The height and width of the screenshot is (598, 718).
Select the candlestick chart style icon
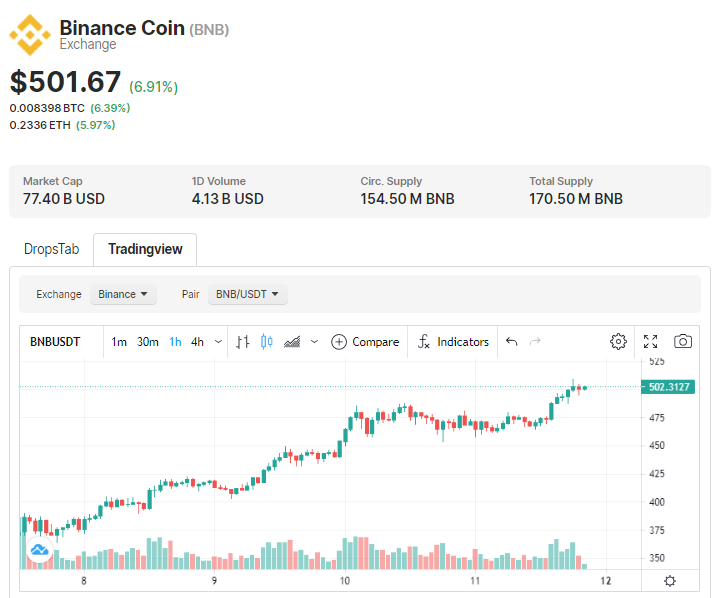point(267,342)
